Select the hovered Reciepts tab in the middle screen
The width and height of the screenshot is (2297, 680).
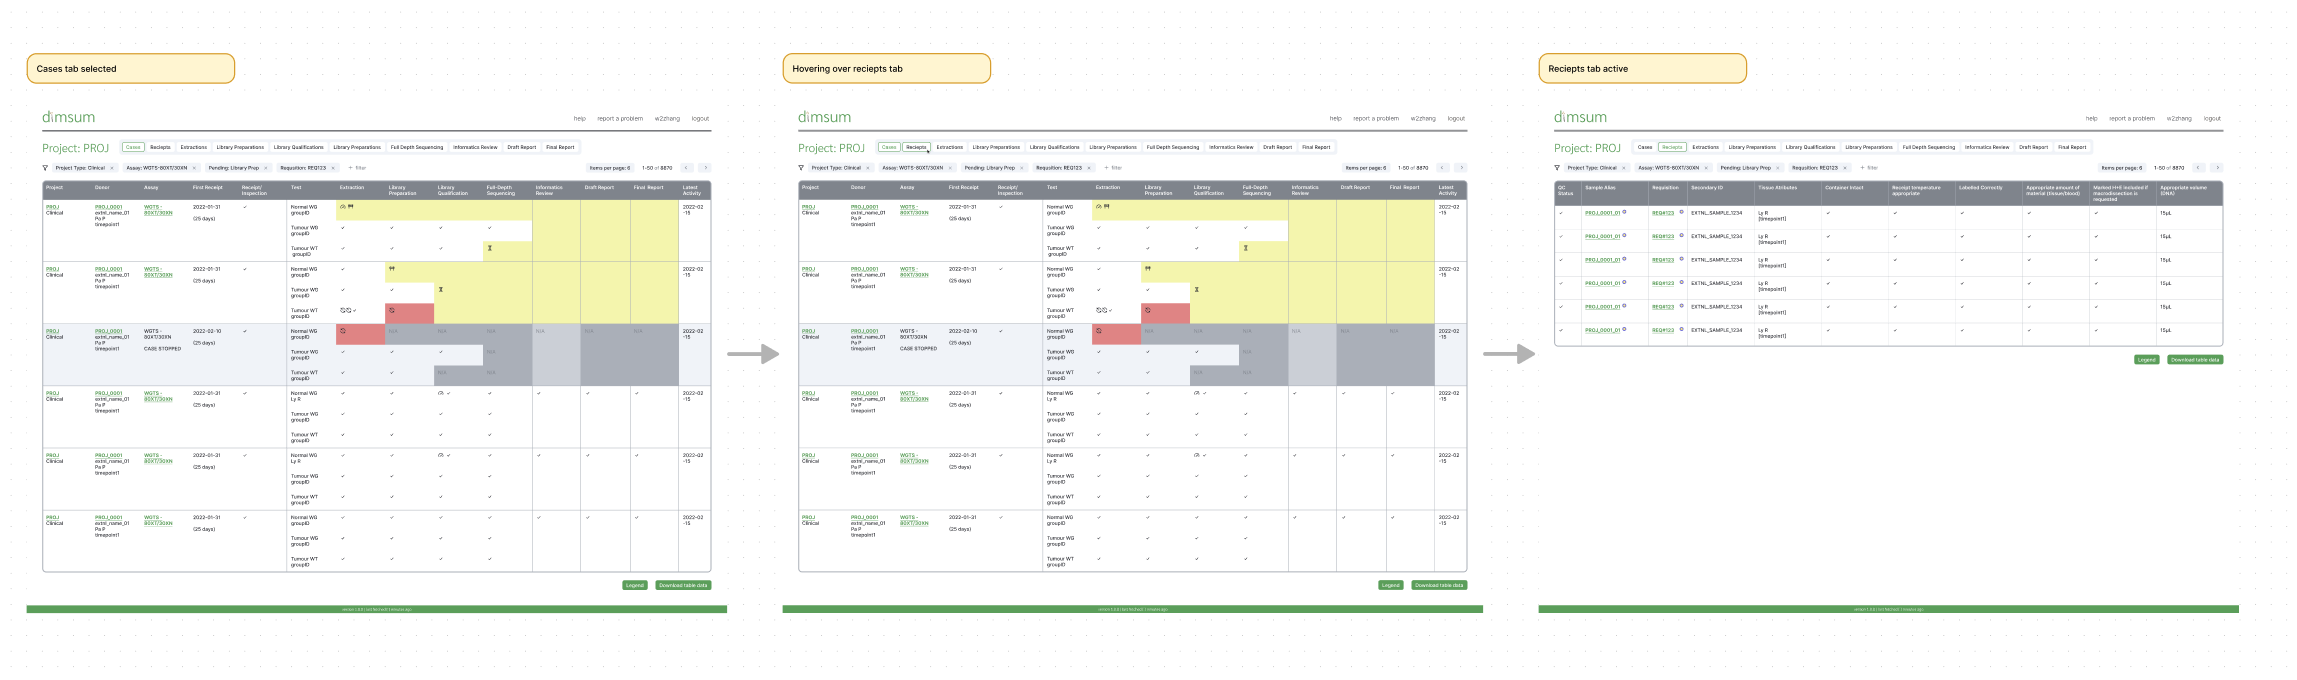916,147
